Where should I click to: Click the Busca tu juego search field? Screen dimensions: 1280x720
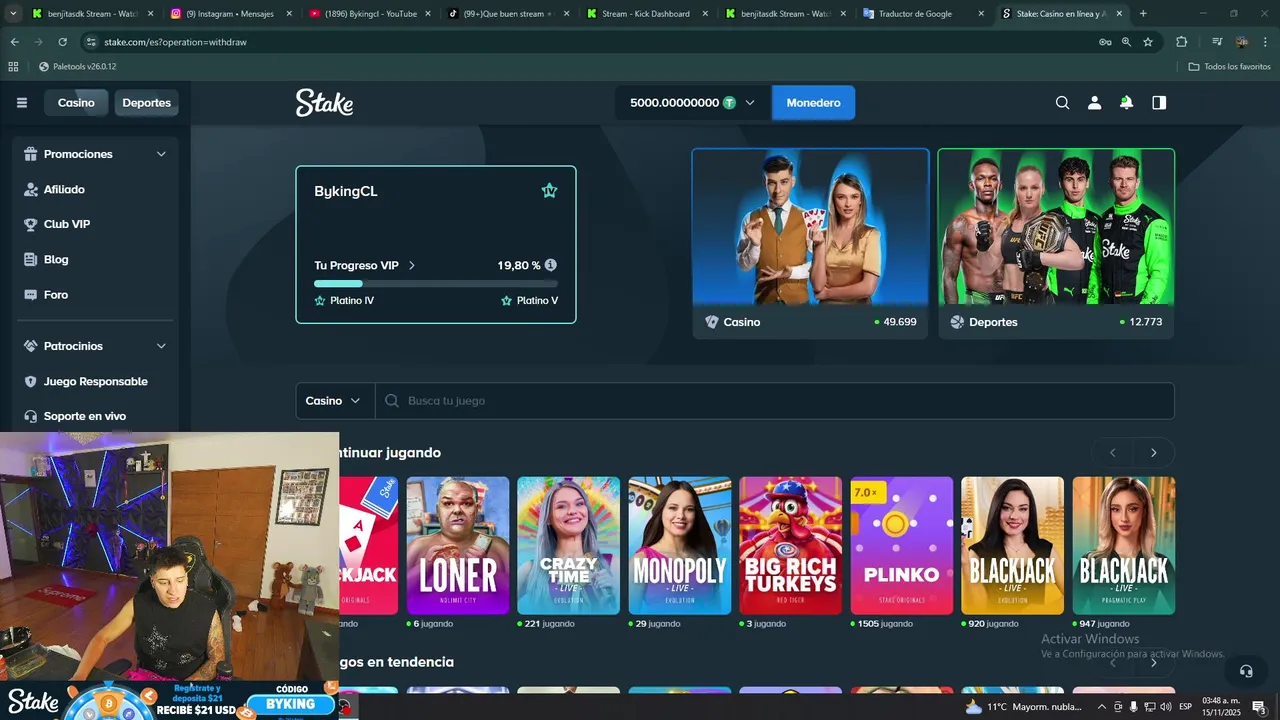(x=775, y=400)
